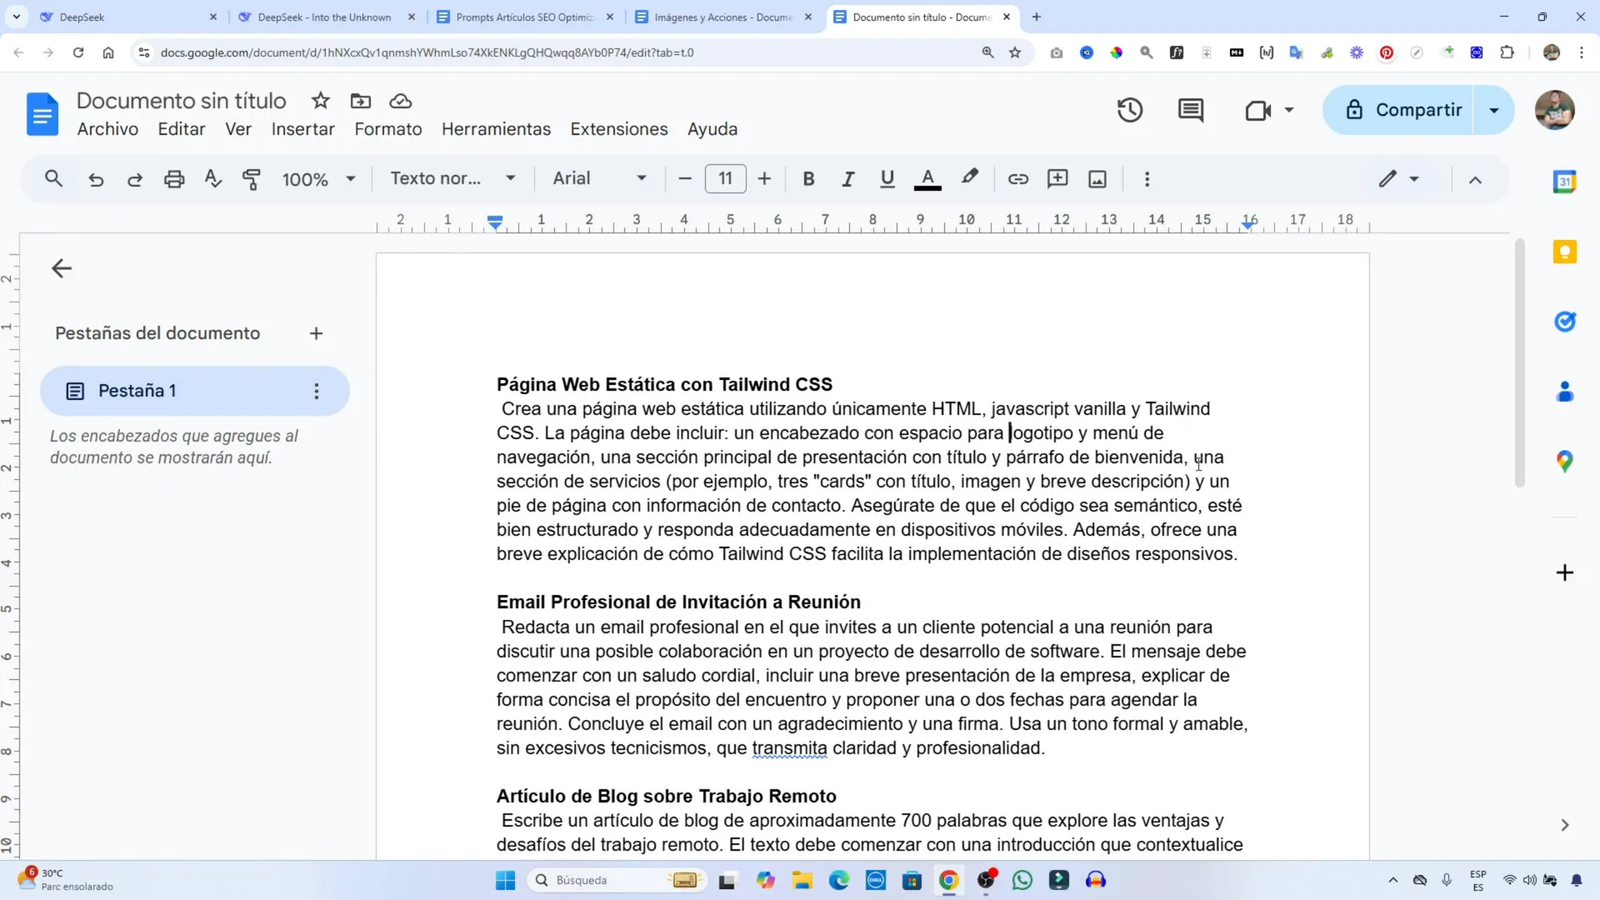Open the Arial font dropdown
This screenshot has width=1600, height=900.
coord(599,179)
